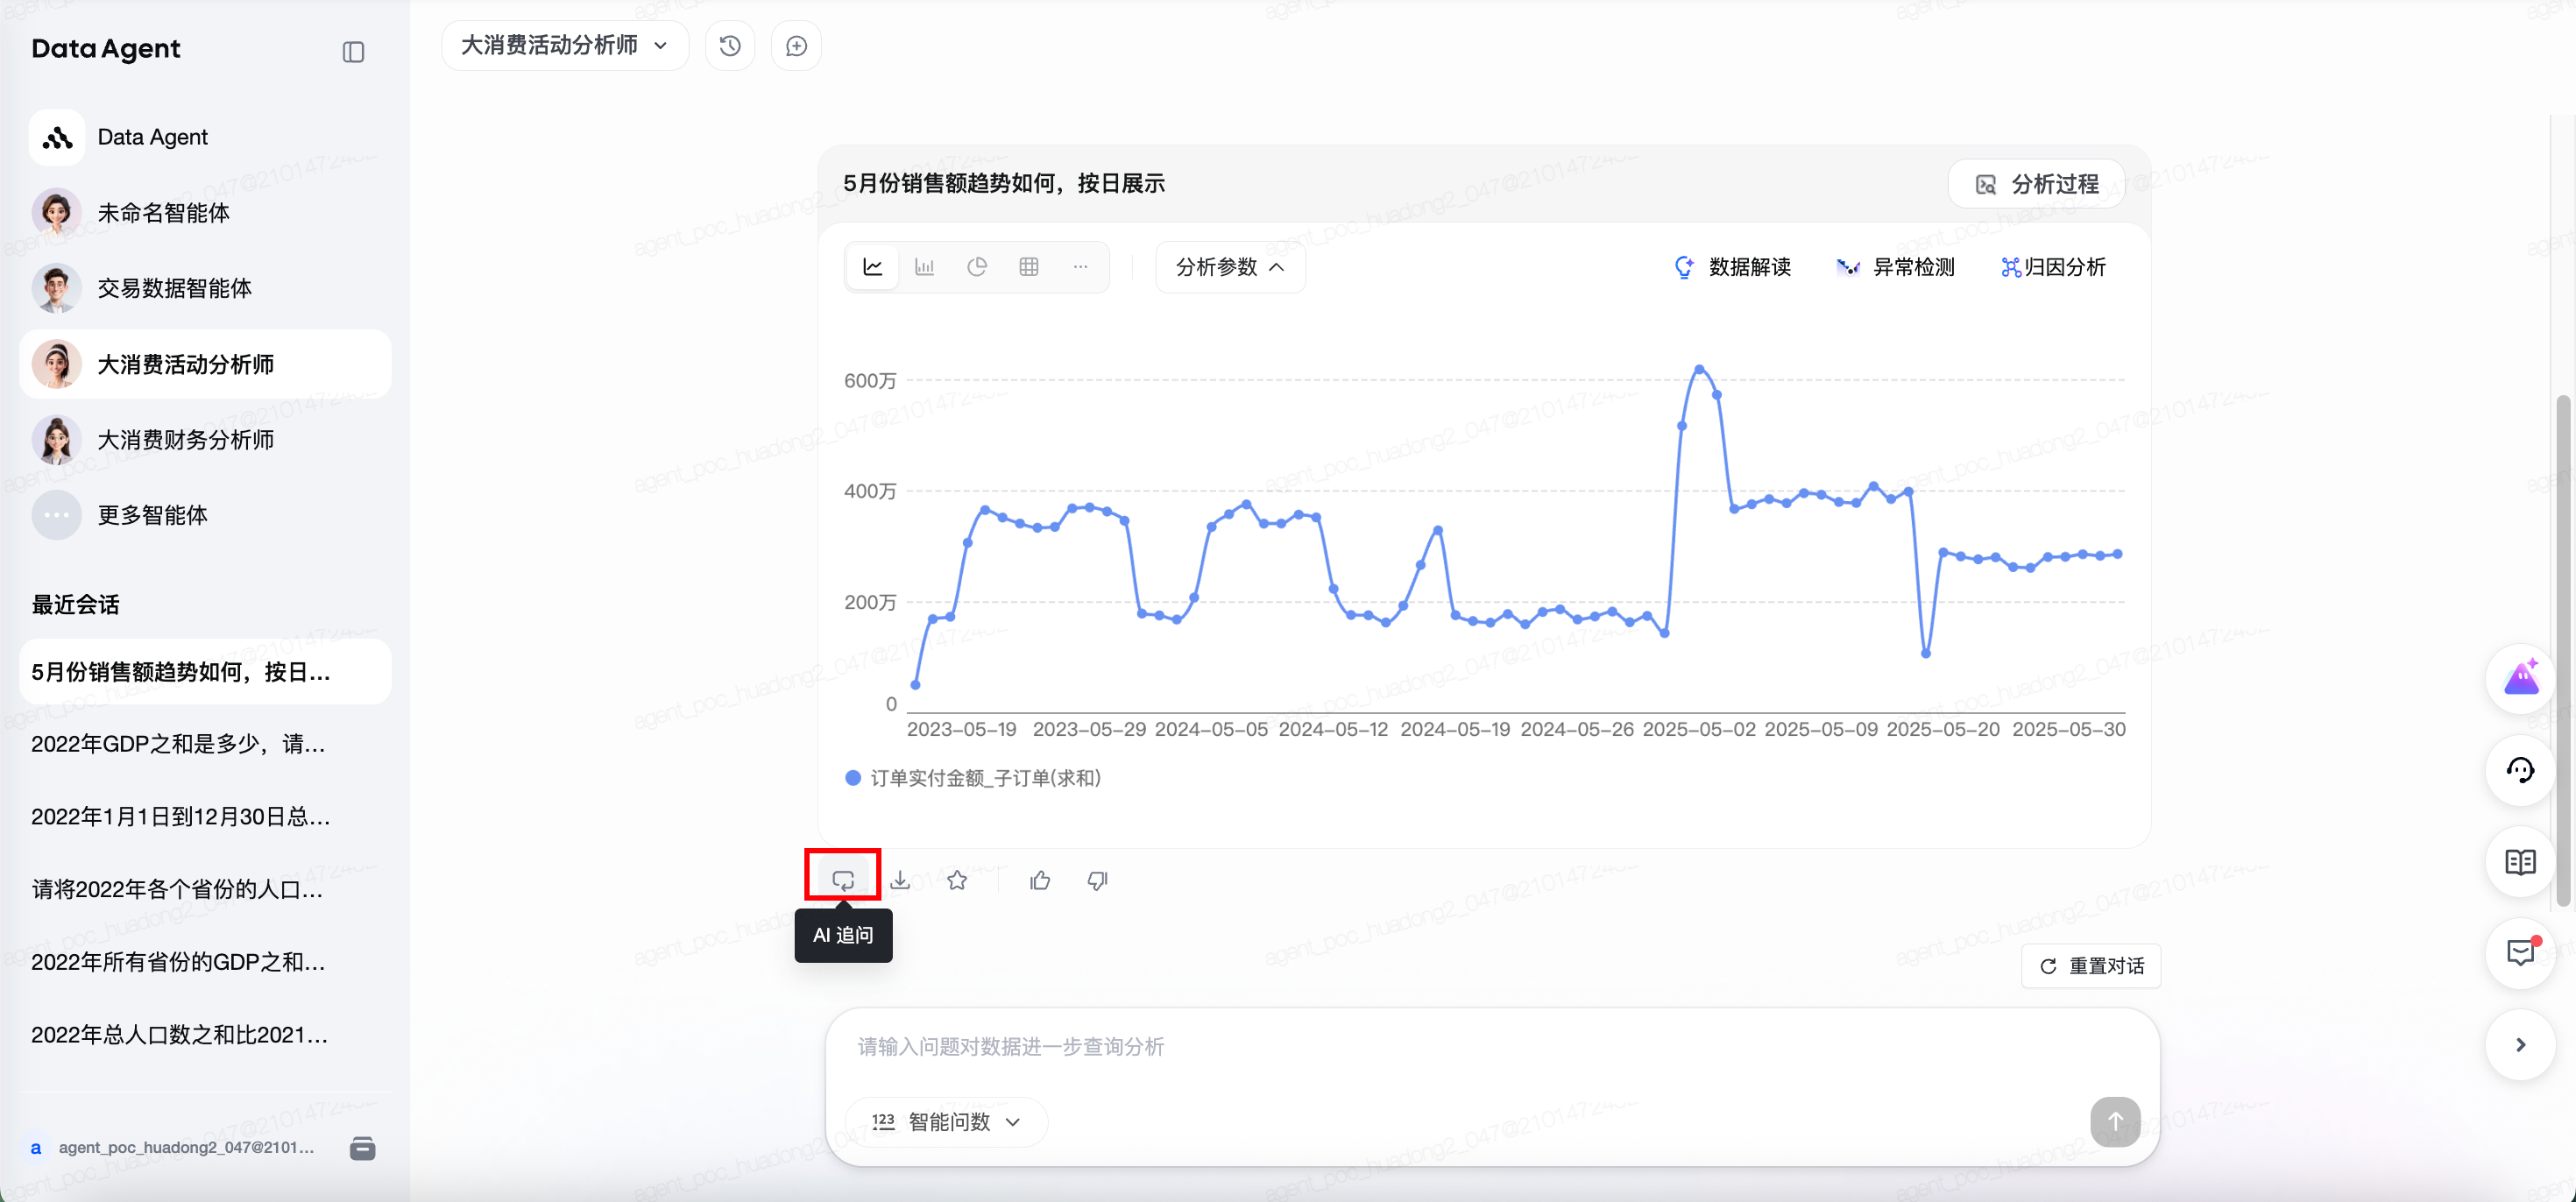Image resolution: width=2576 pixels, height=1202 pixels.
Task: Download the chart result
Action: coord(900,880)
